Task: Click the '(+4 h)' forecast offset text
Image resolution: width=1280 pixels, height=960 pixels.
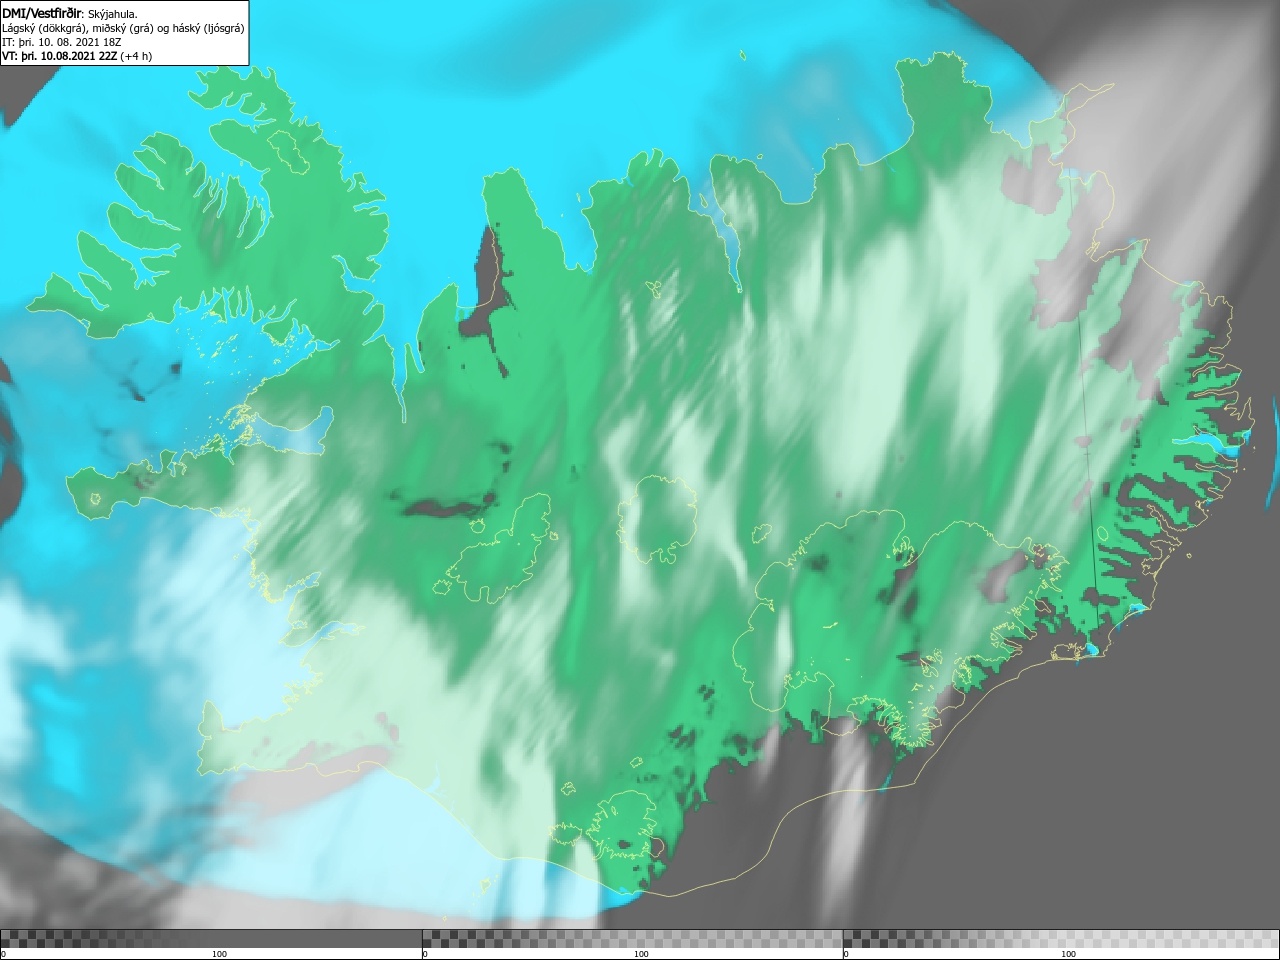Action: click(x=136, y=56)
